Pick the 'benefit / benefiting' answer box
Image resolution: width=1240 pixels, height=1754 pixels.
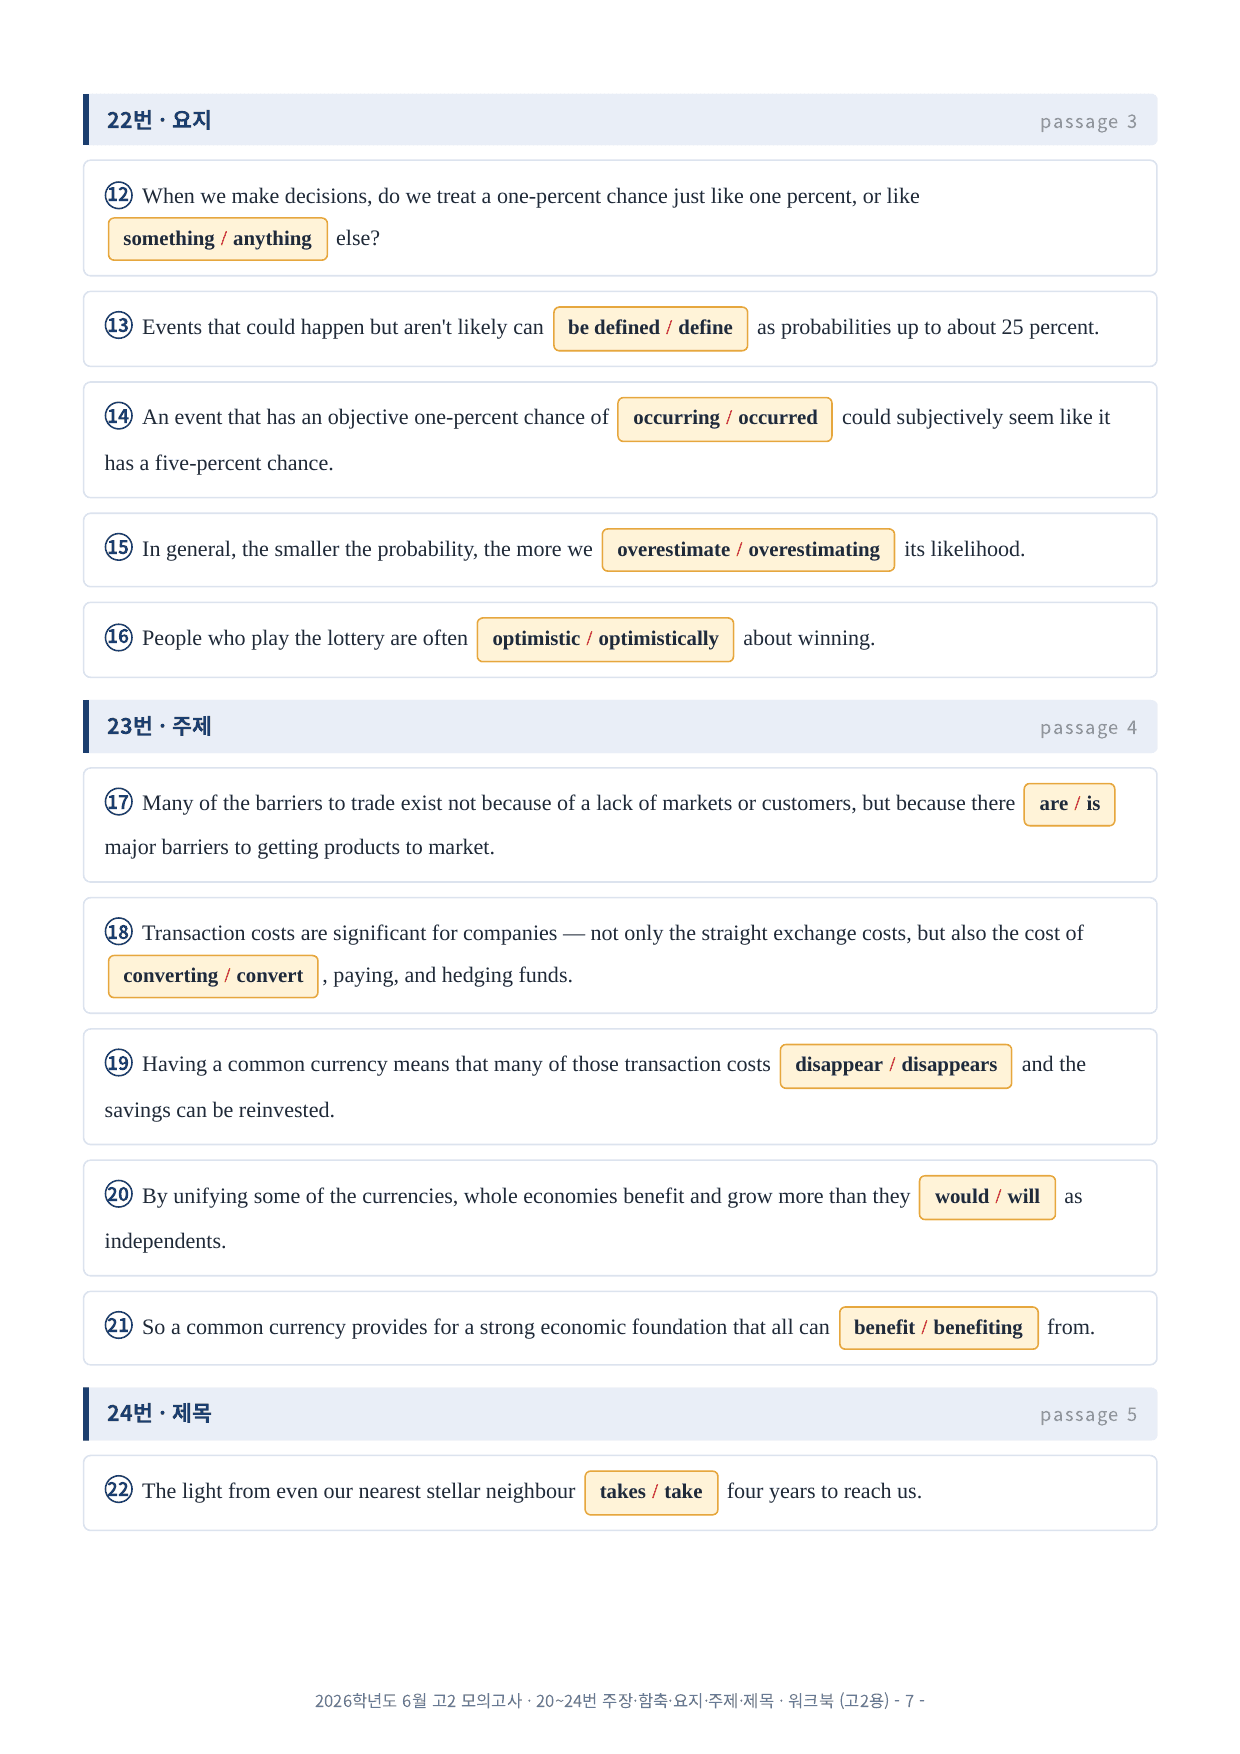point(938,1328)
